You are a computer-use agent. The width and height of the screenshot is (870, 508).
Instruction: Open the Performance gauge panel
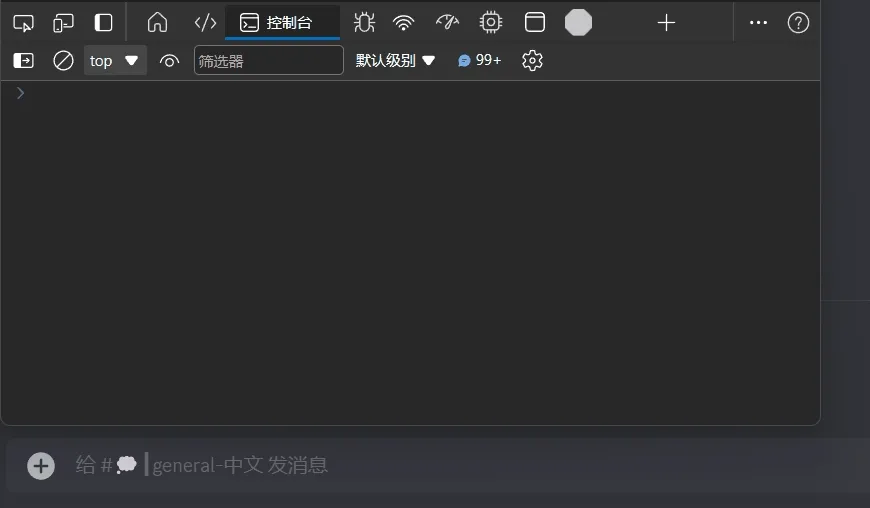coord(447,22)
